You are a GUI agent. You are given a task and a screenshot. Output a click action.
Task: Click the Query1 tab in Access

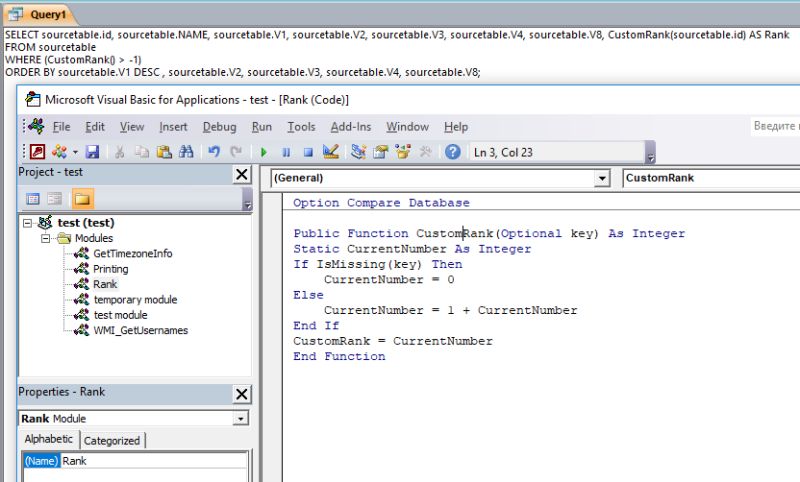(39, 14)
